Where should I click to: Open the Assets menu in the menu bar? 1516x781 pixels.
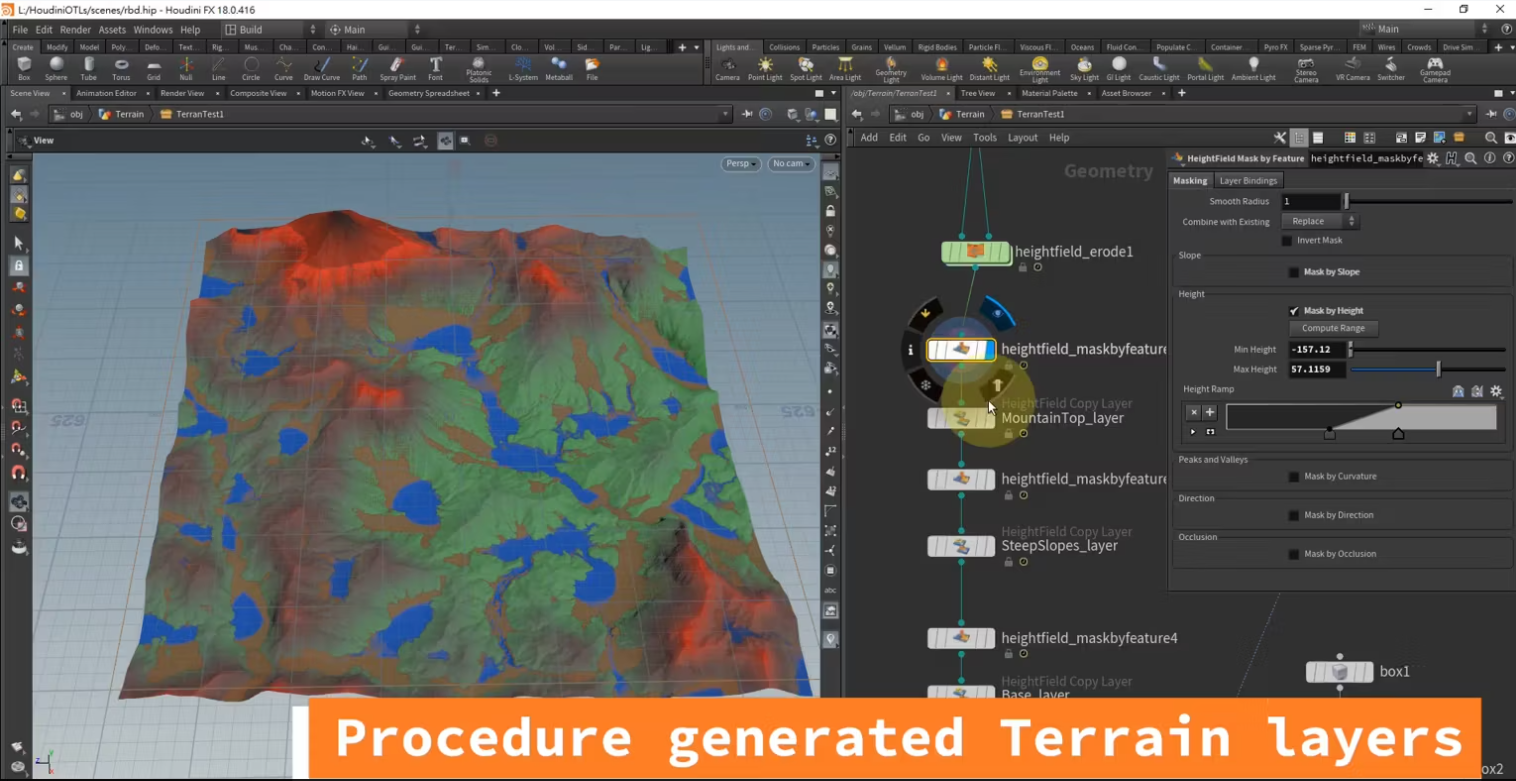coord(112,29)
